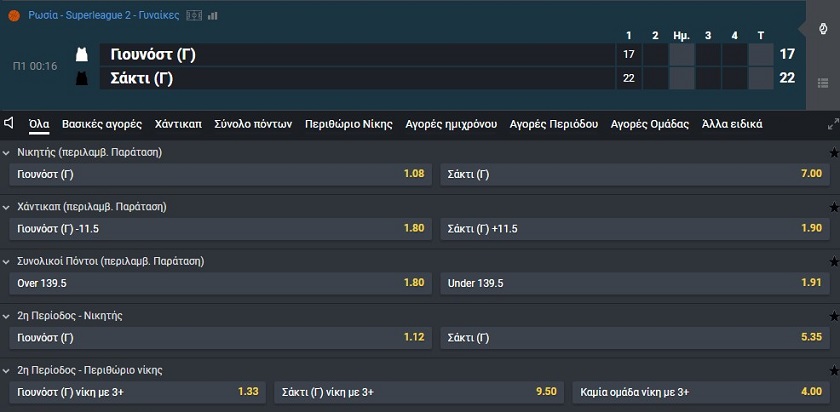The height and width of the screenshot is (412, 840).
Task: Star the Συνολικοί Πόντοι market
Action: tap(834, 262)
